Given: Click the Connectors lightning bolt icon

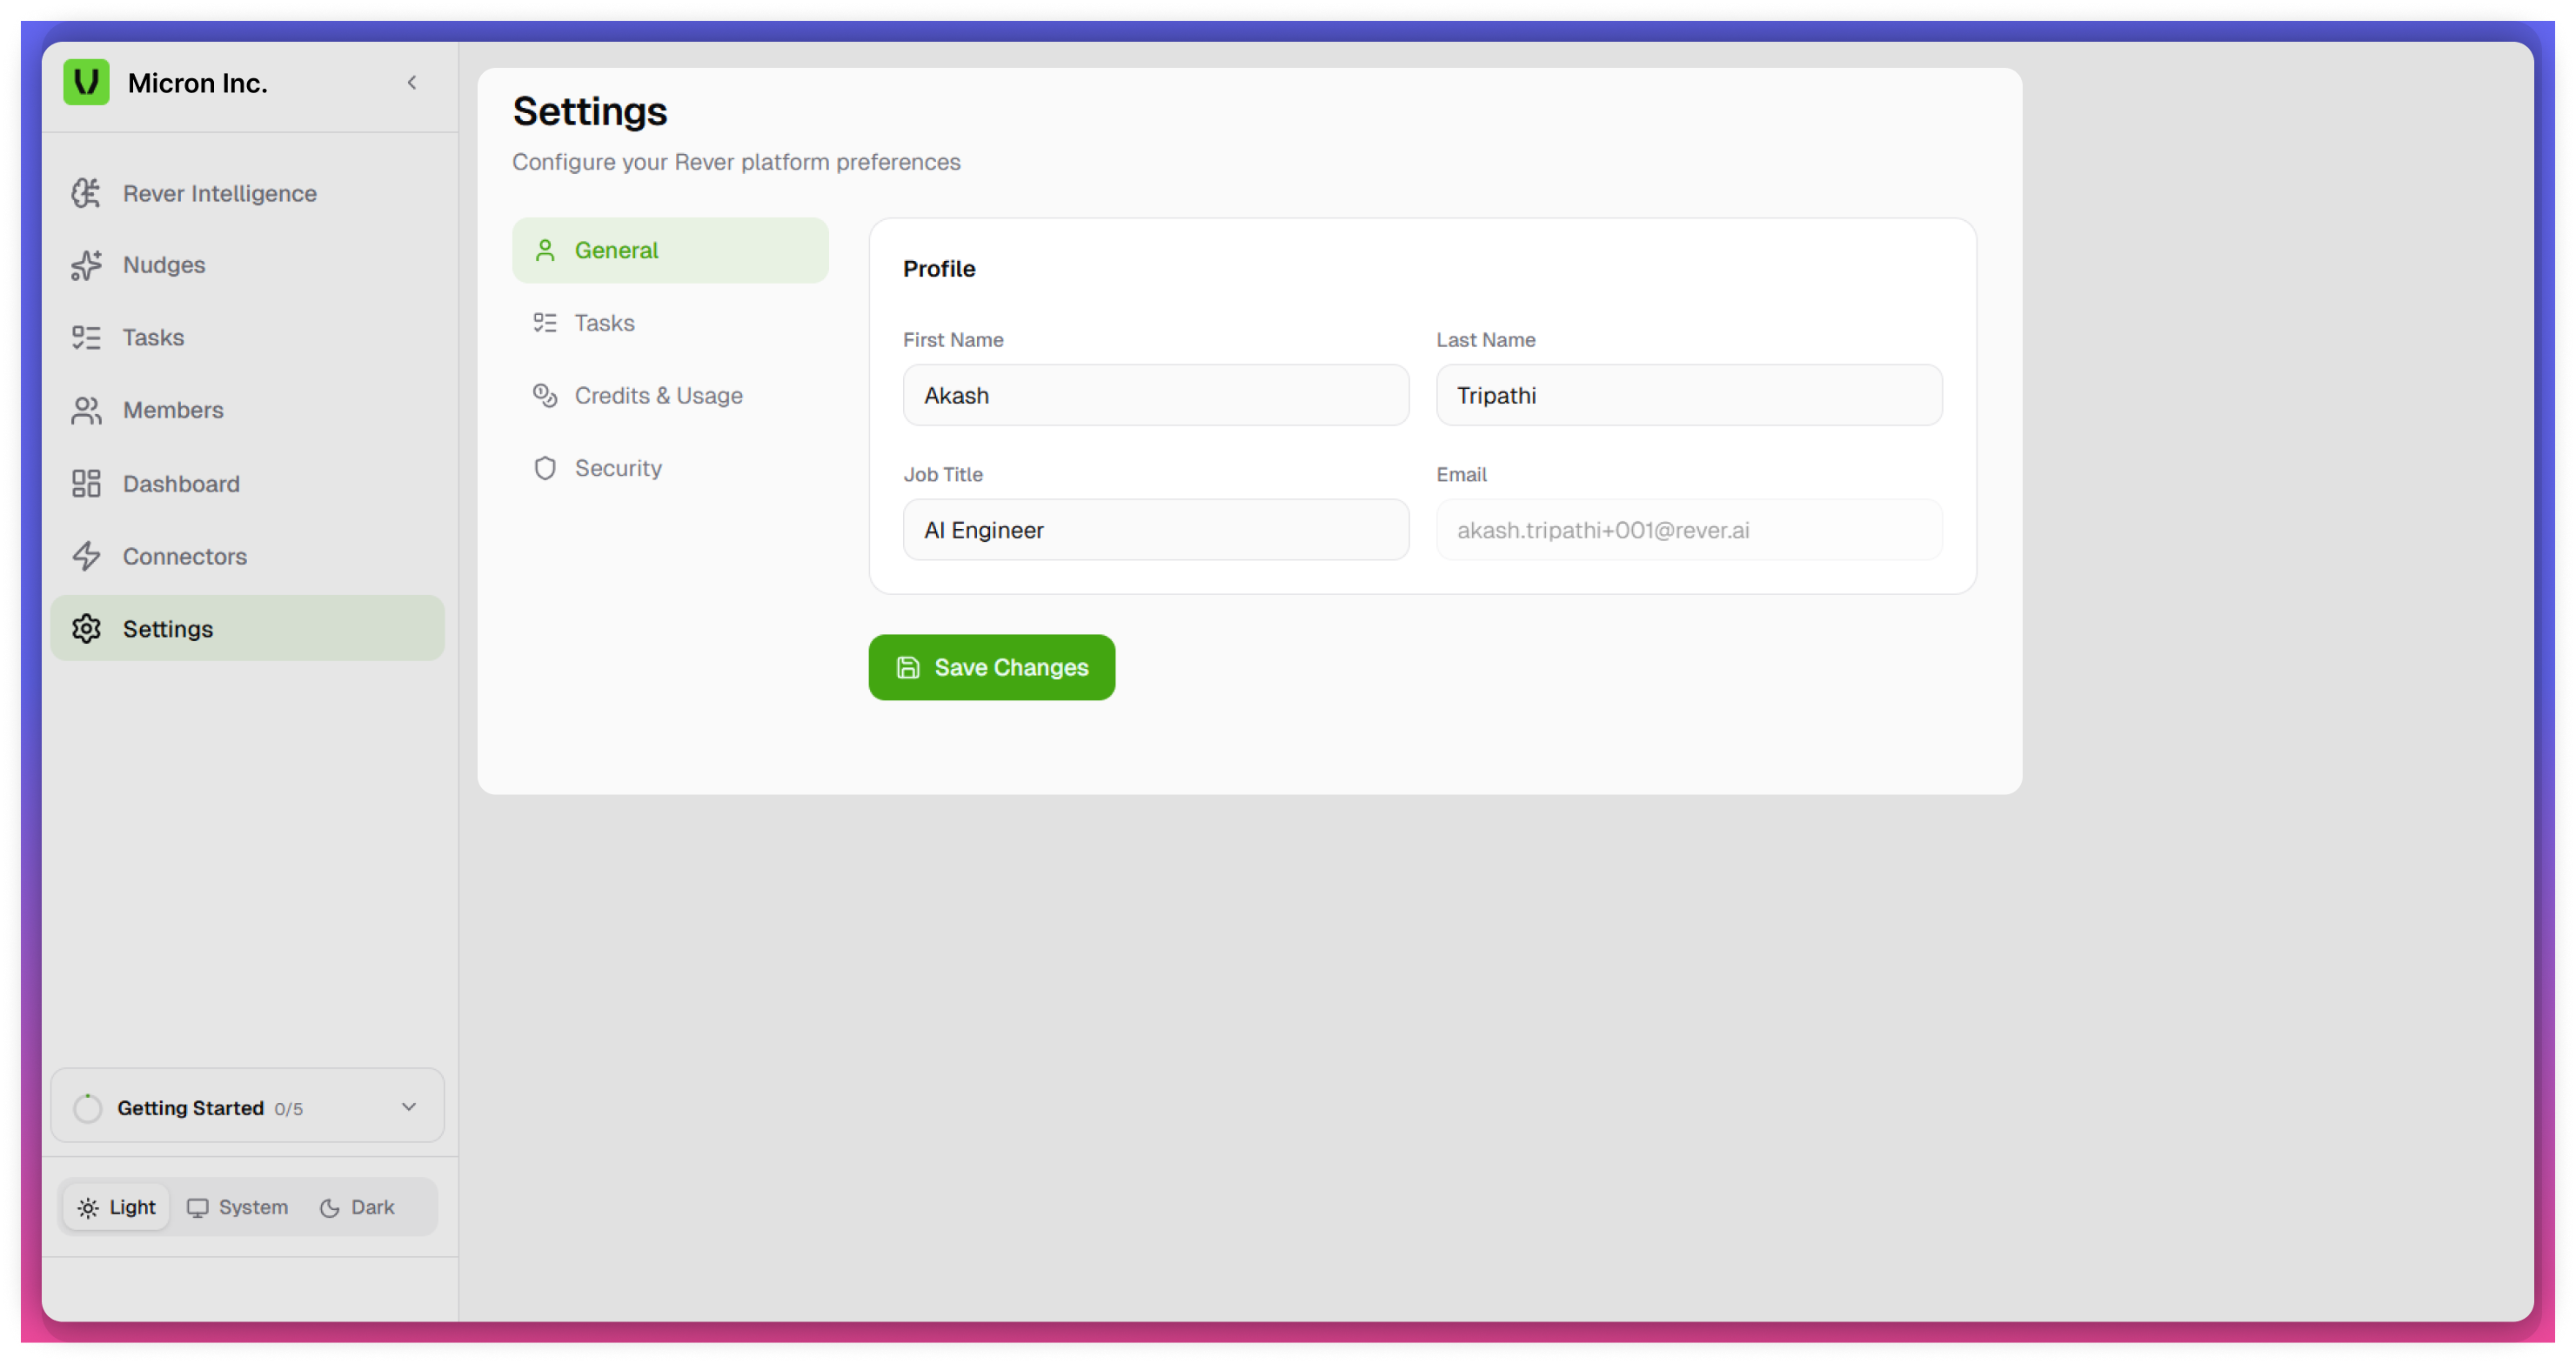Looking at the screenshot, I should [86, 556].
